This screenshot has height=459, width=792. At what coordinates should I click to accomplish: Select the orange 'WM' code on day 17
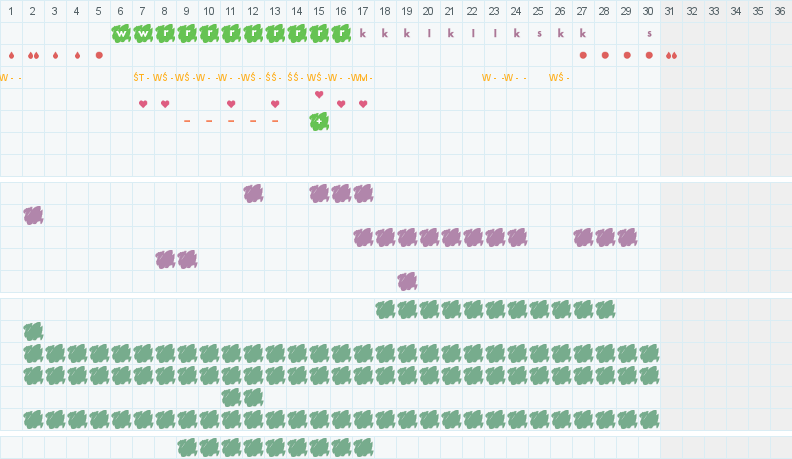point(361,77)
